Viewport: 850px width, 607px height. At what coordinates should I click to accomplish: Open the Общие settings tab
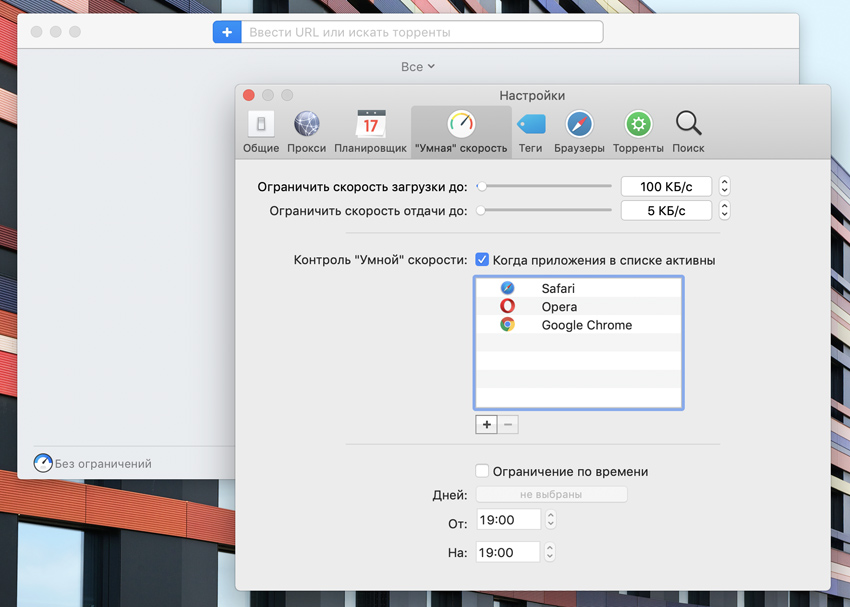click(x=261, y=133)
